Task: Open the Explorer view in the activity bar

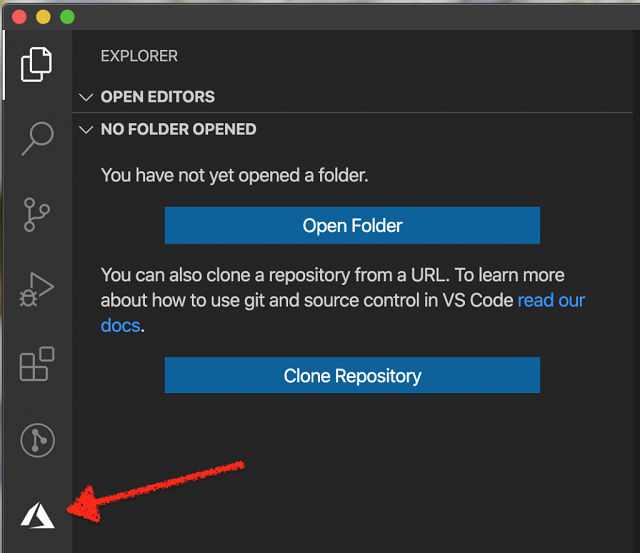Action: 36,64
